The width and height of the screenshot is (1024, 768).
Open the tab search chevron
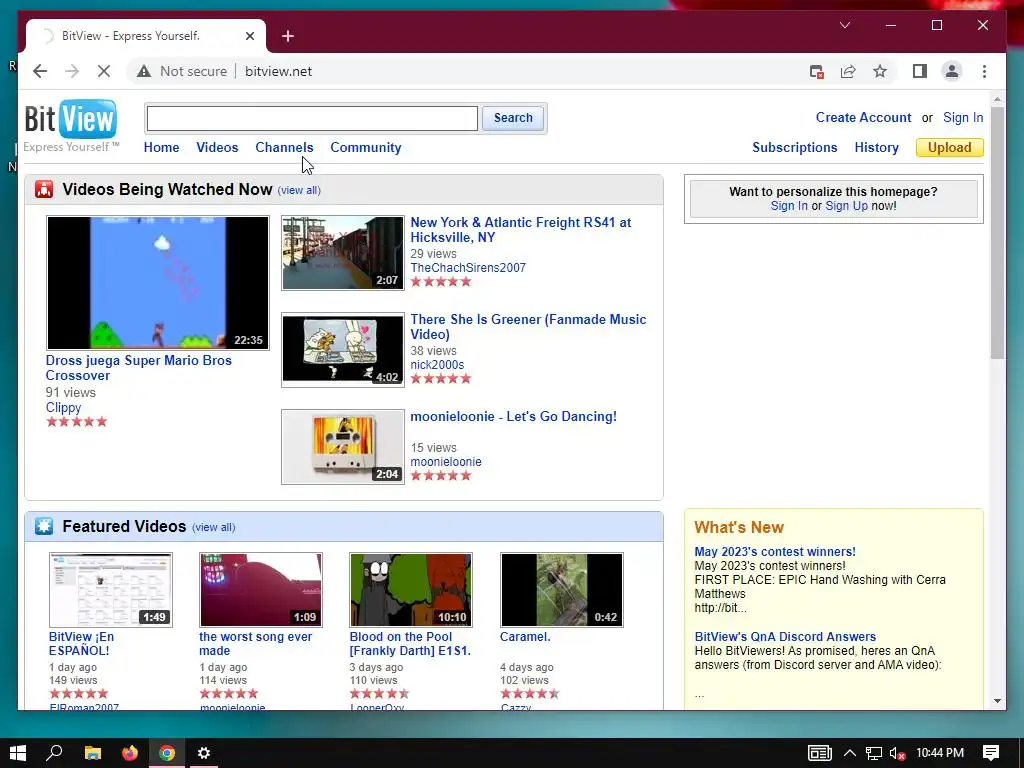point(844,25)
